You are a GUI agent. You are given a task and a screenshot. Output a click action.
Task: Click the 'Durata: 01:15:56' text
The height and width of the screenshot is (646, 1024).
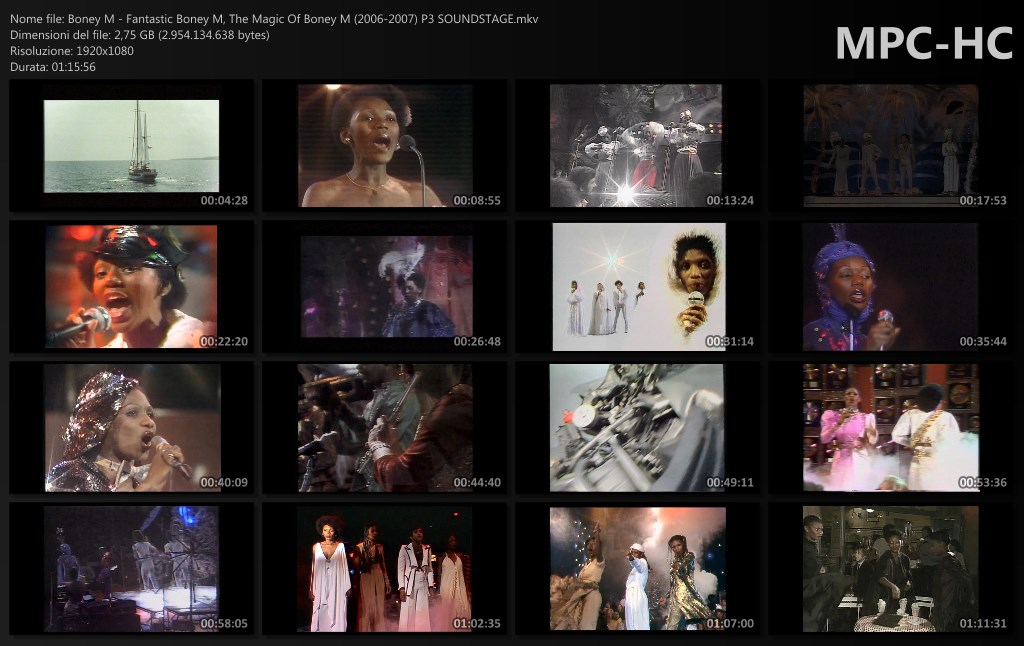(x=53, y=67)
